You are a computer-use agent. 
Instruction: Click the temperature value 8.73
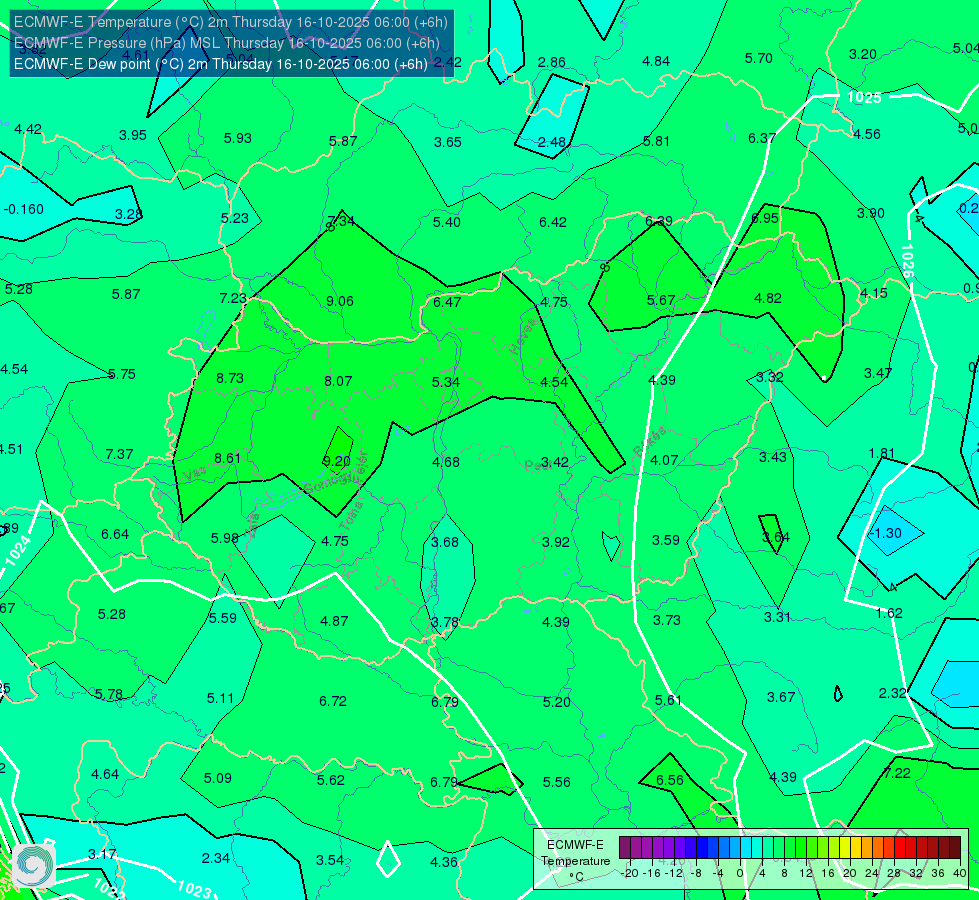(x=230, y=378)
